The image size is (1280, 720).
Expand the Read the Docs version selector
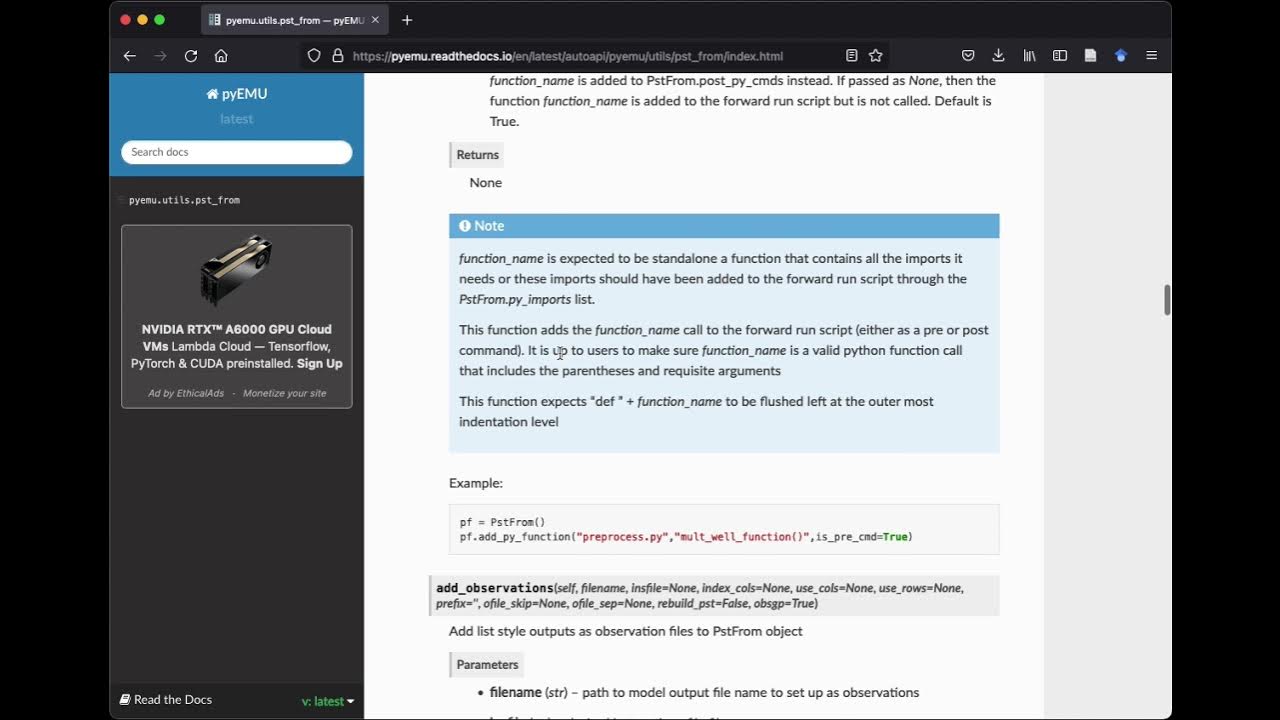coord(328,701)
